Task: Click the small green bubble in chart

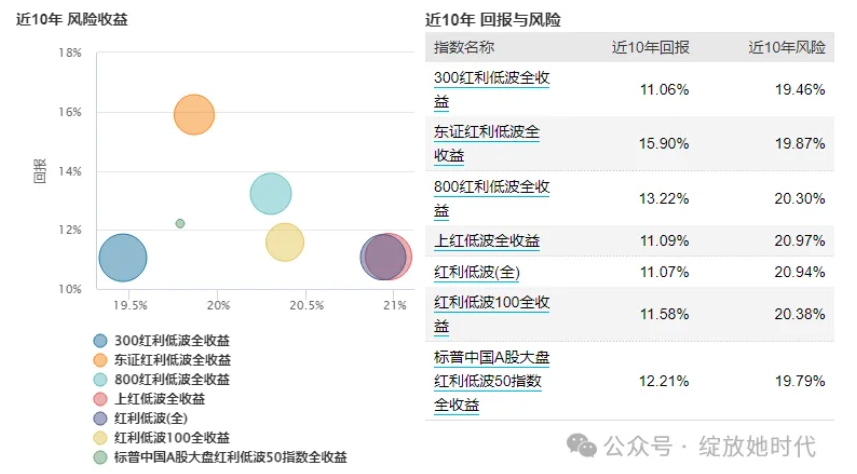Action: pyautogui.click(x=180, y=223)
